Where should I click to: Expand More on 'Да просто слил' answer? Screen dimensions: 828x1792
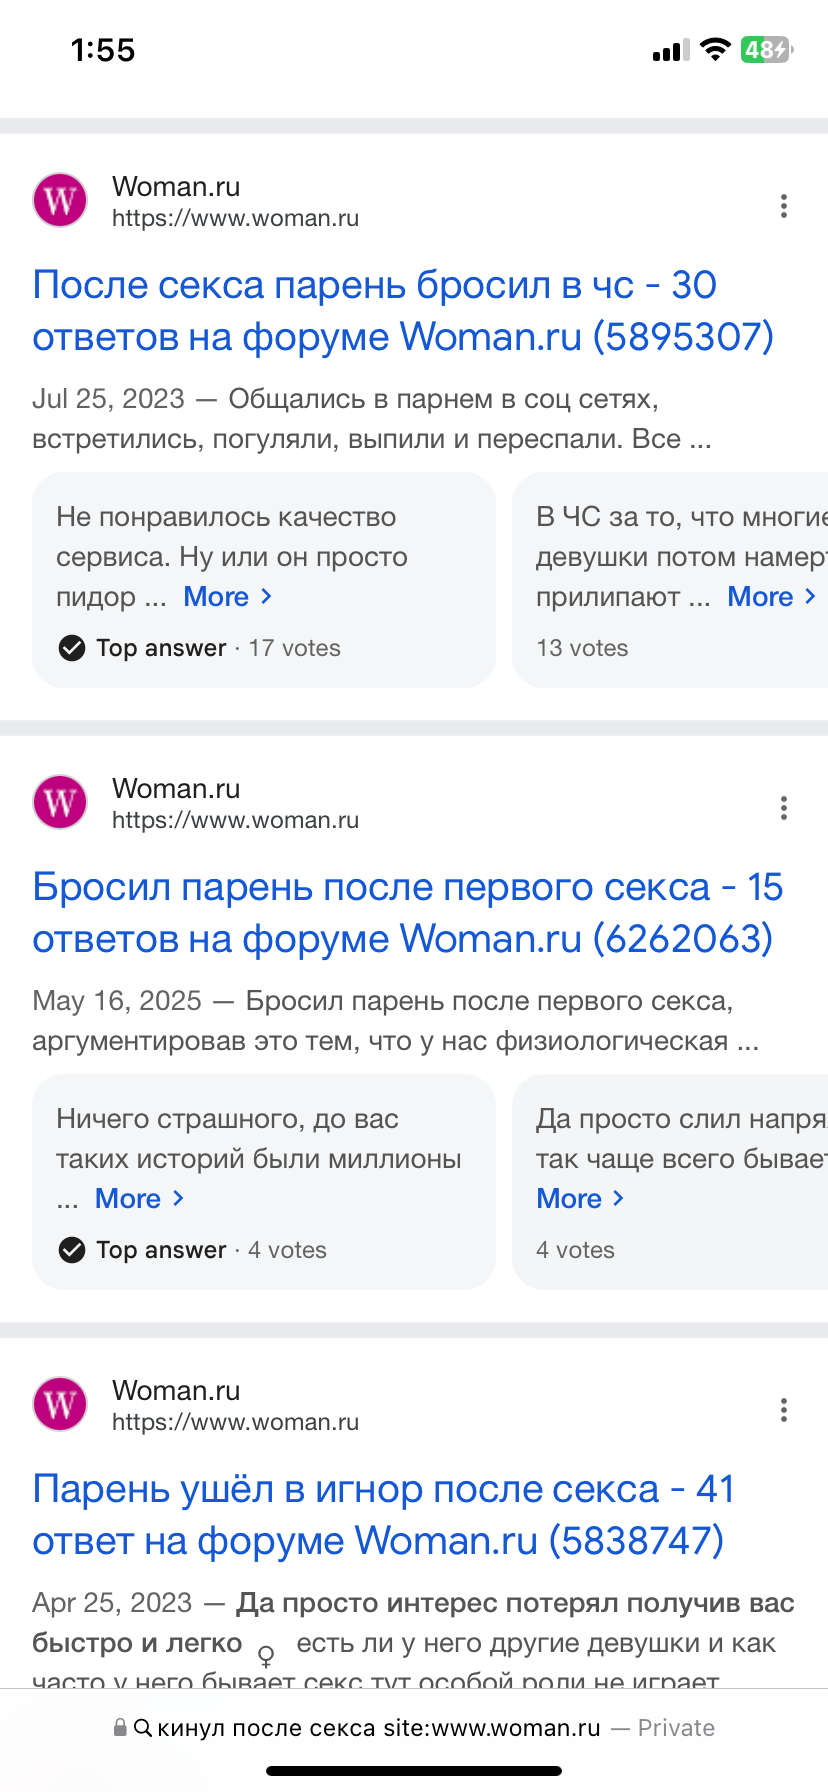tap(580, 1199)
